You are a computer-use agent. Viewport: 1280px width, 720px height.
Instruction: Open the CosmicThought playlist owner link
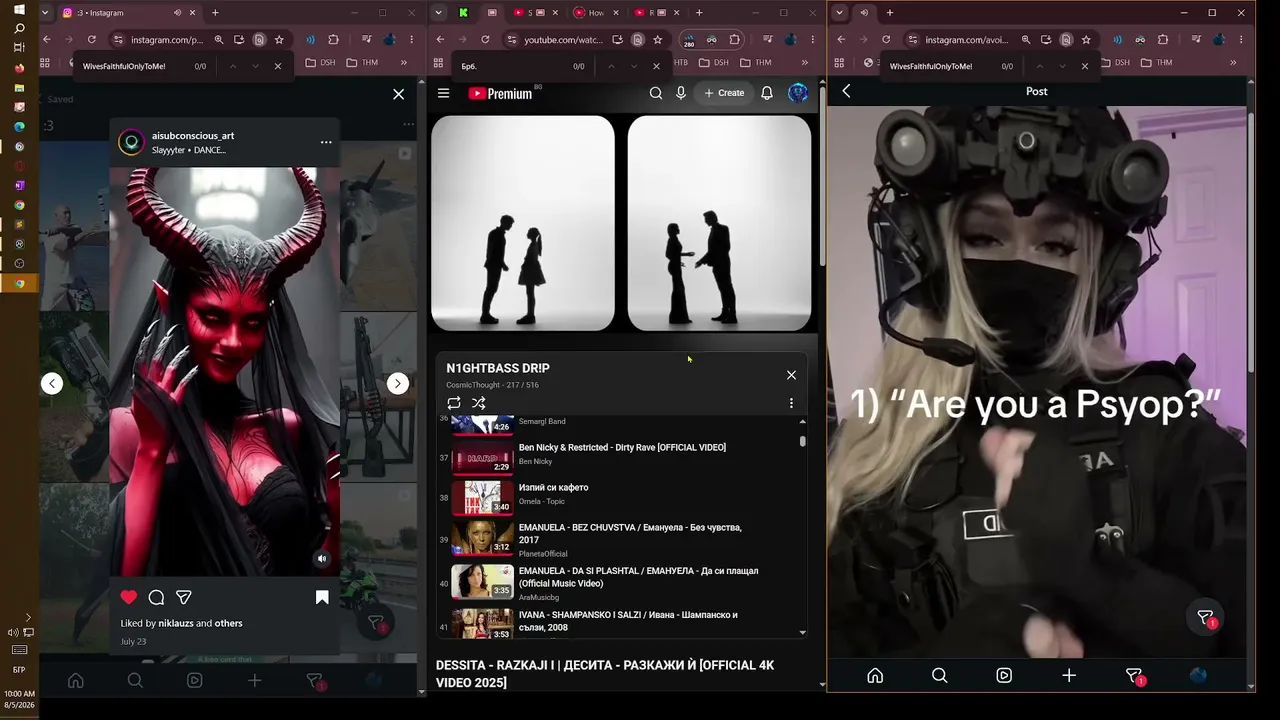(x=475, y=385)
